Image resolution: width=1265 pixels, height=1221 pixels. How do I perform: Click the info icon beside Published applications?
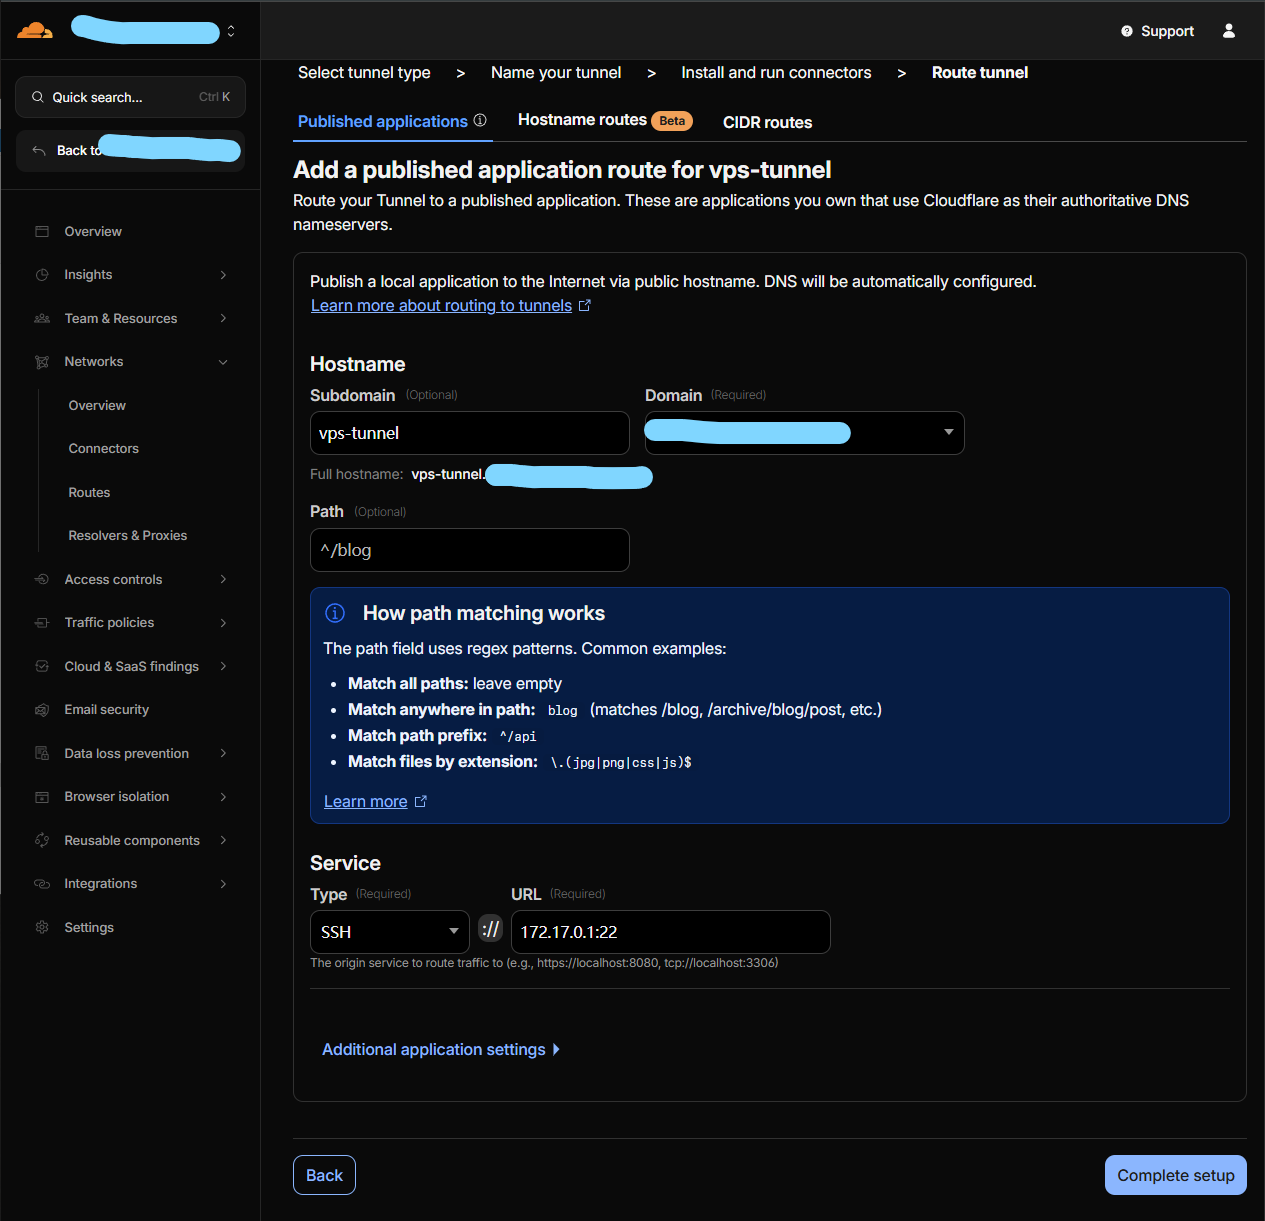pos(480,121)
